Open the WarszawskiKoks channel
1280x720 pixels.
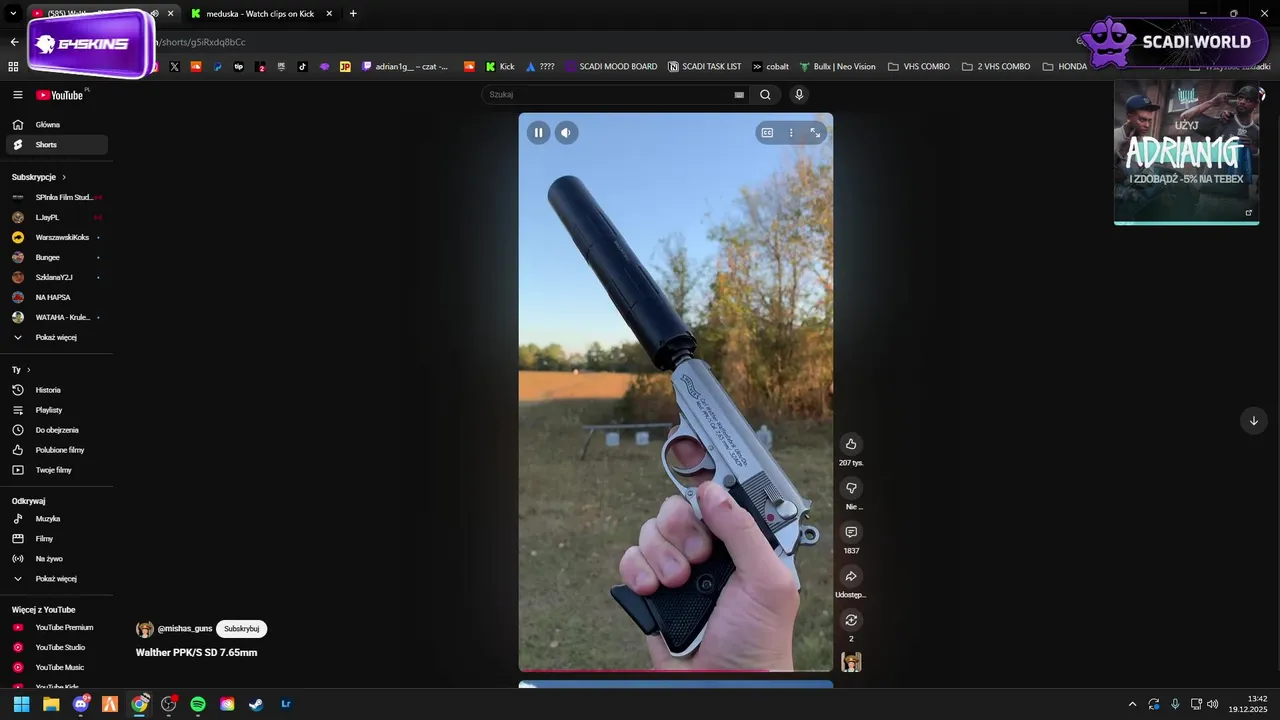[57, 237]
